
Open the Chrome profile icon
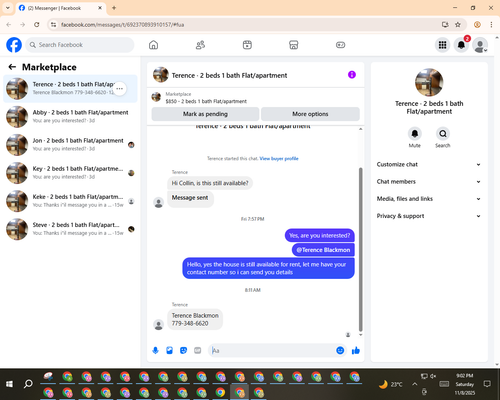pyautogui.click(x=477, y=25)
